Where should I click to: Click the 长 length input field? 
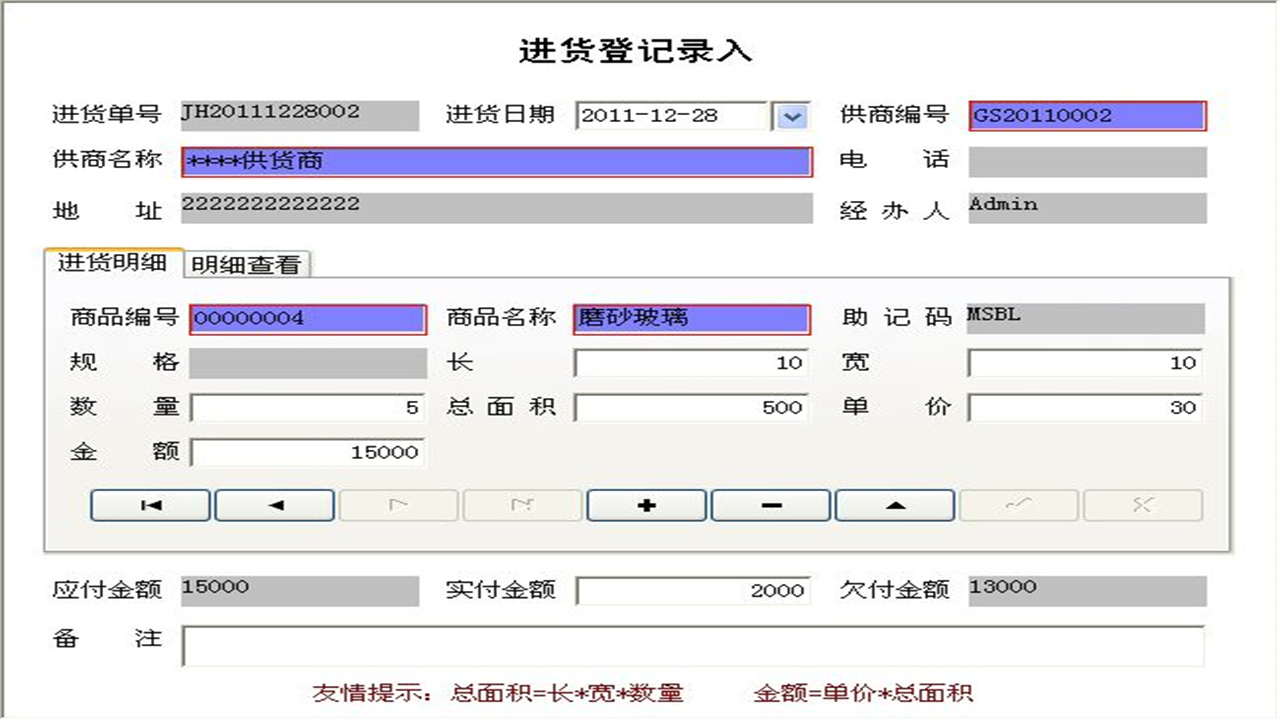(x=691, y=362)
